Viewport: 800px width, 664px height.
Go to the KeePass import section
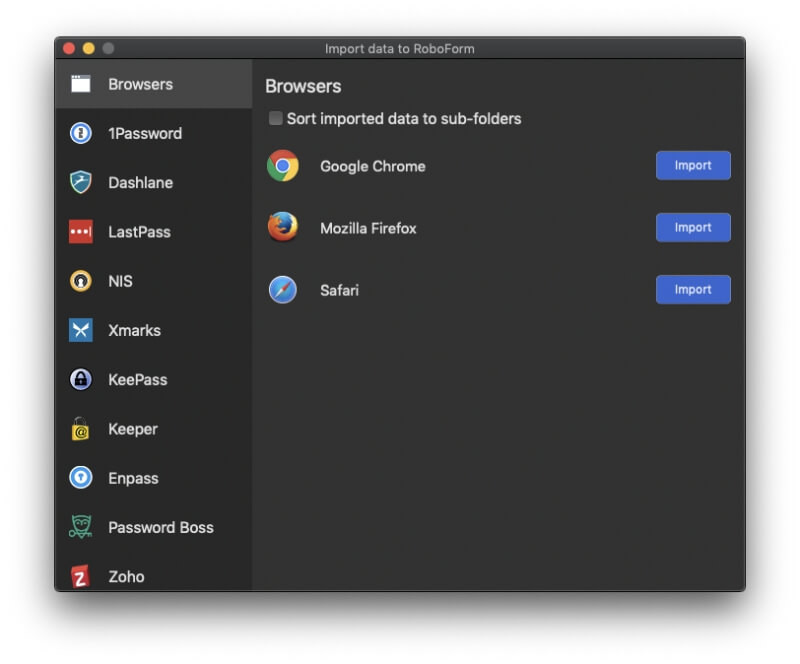pyautogui.click(x=154, y=379)
